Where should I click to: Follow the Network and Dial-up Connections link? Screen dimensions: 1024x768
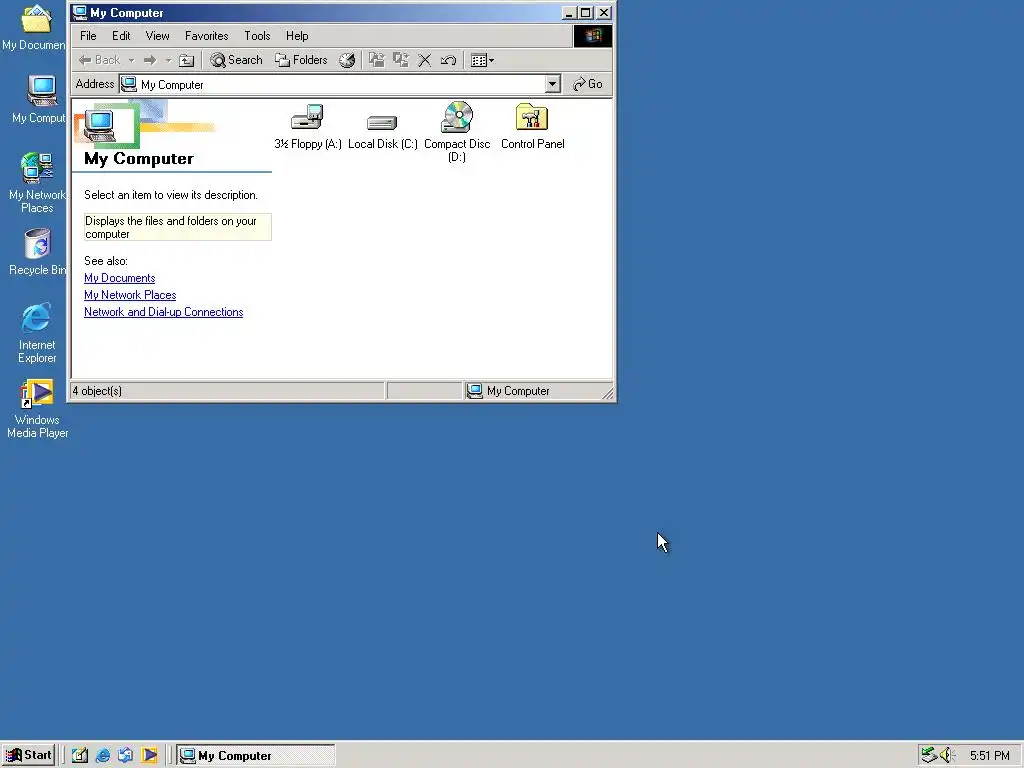(163, 312)
